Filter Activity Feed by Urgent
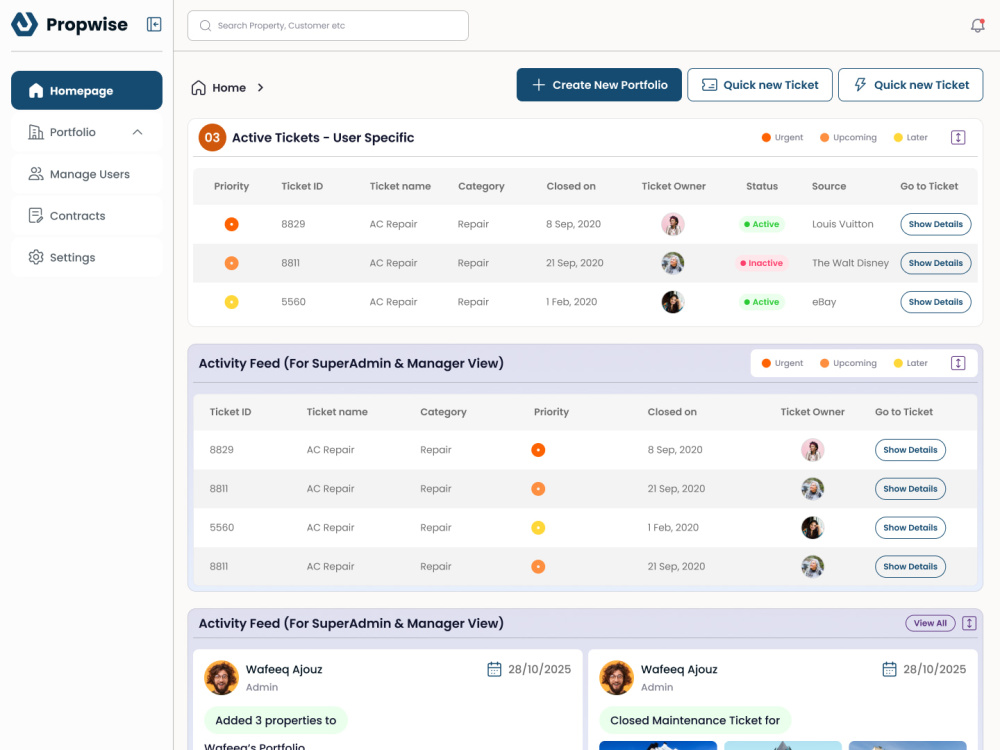The image size is (1000, 750). (x=783, y=364)
